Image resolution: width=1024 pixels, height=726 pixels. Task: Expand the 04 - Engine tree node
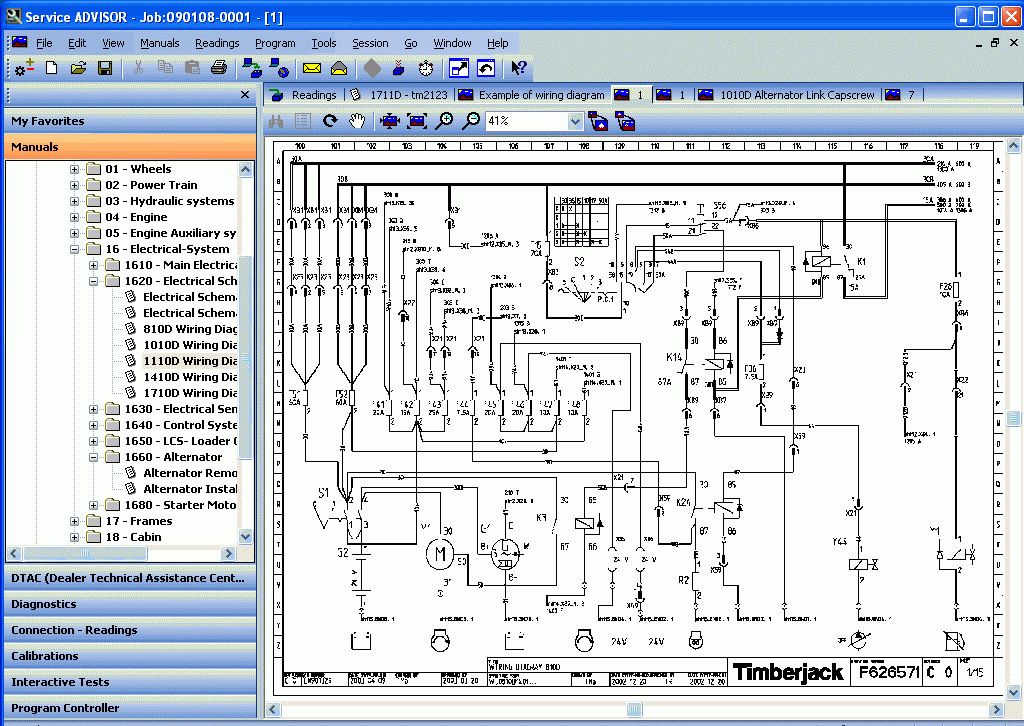(x=74, y=217)
